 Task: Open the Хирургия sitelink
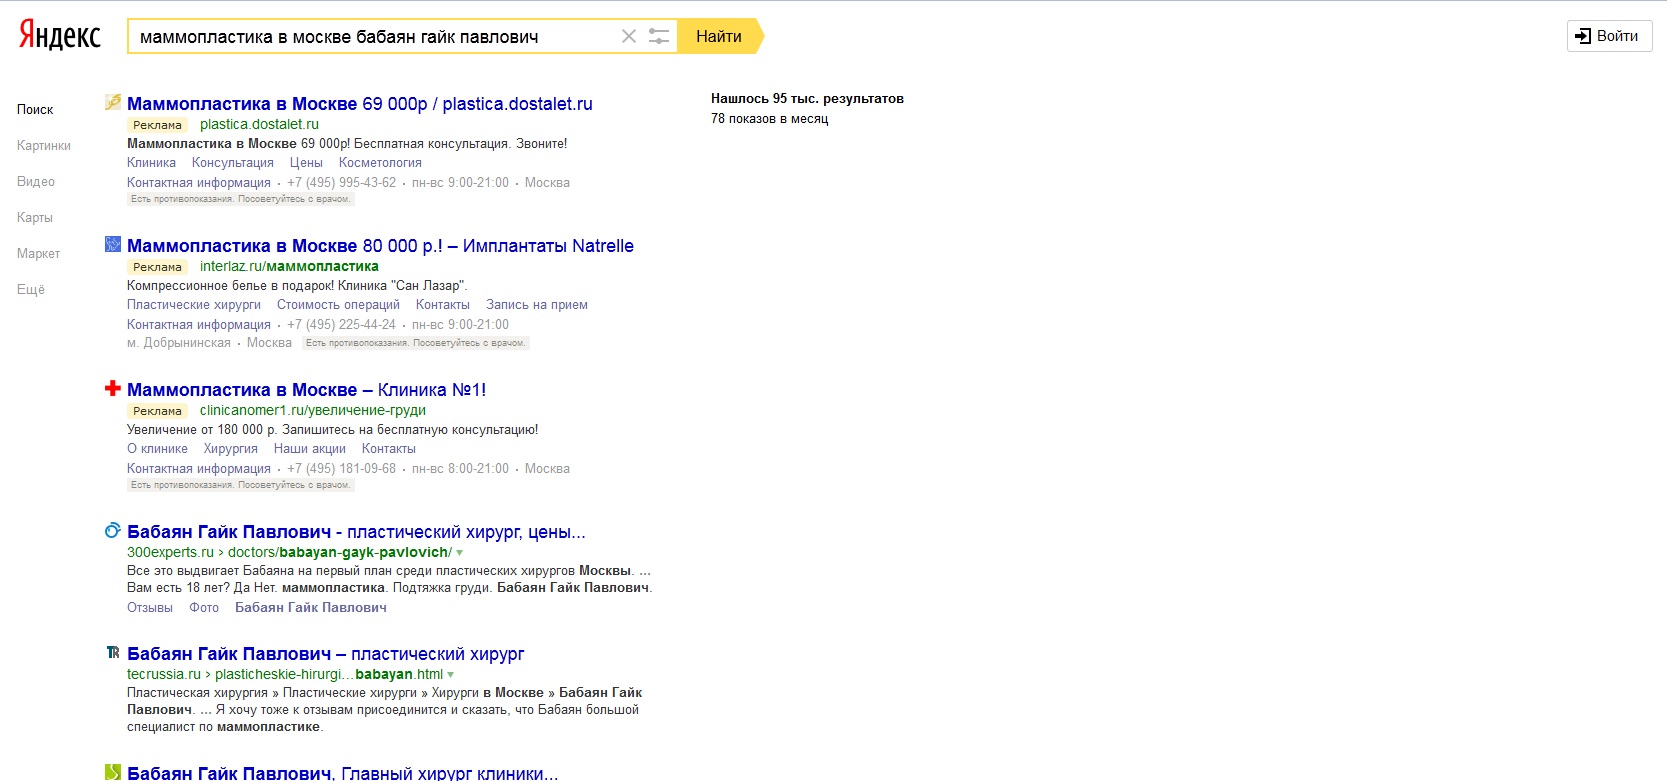[x=231, y=449]
